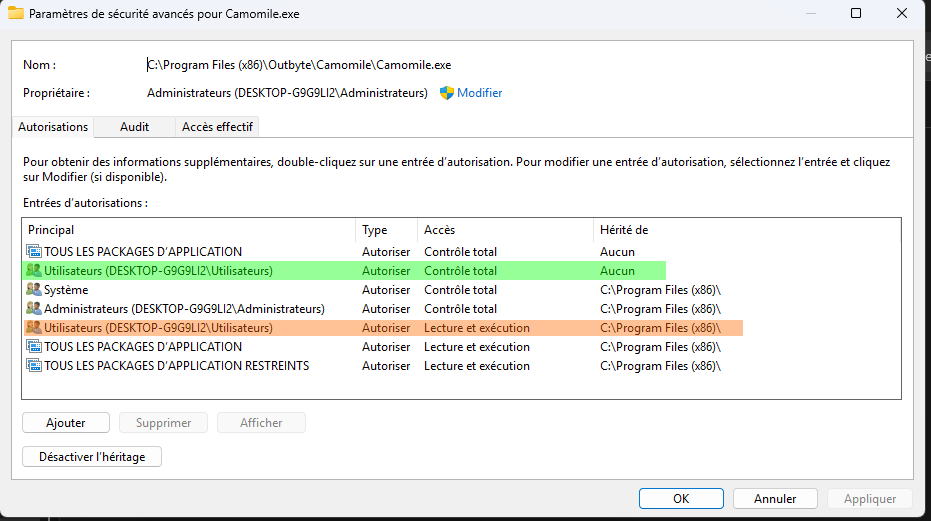Image resolution: width=931 pixels, height=521 pixels.
Task: Click the file path Nom field
Action: (299, 65)
